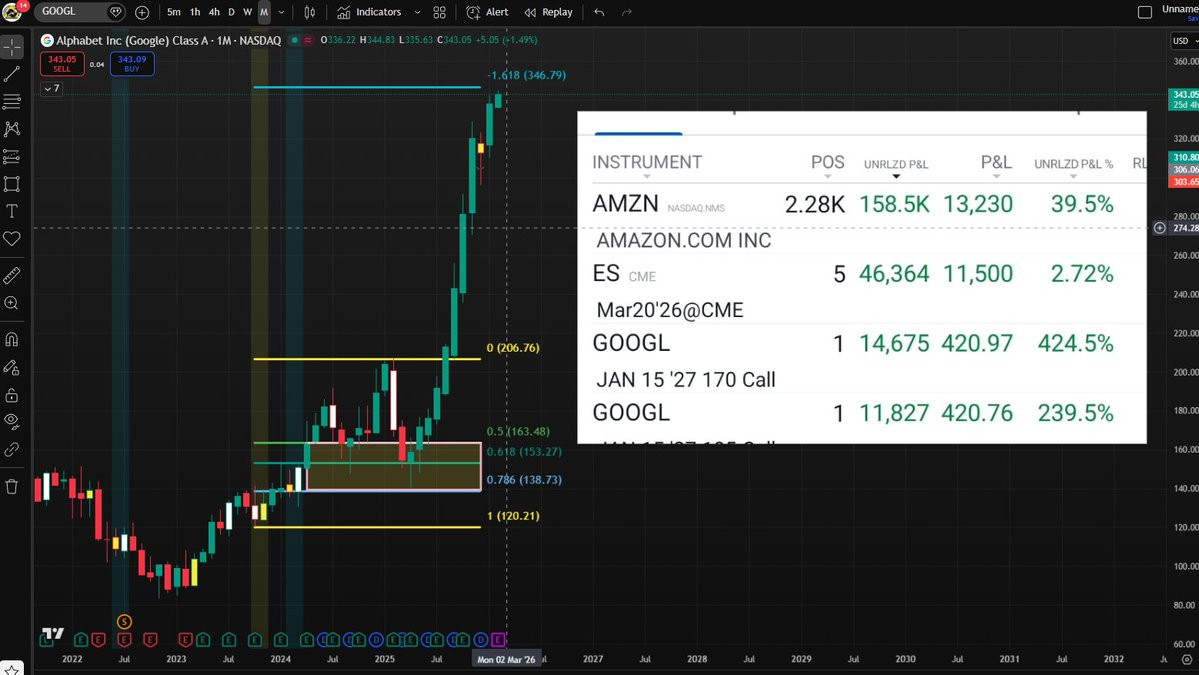The height and width of the screenshot is (675, 1199).
Task: Activate the zoom in tool
Action: click(x=12, y=303)
